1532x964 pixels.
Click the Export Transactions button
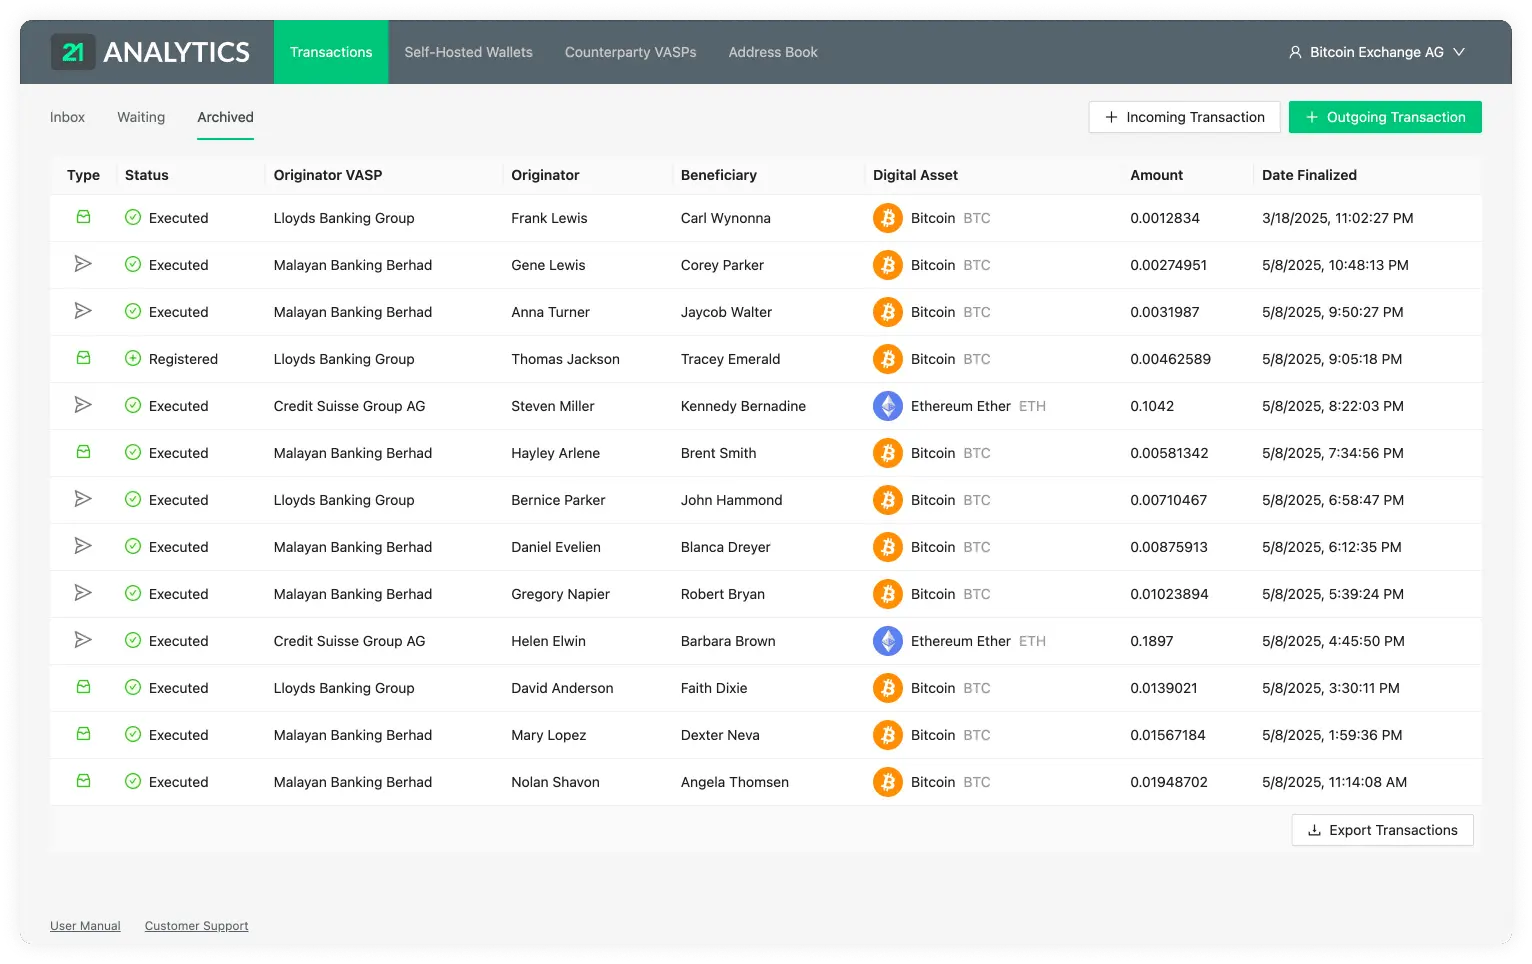[1382, 830]
